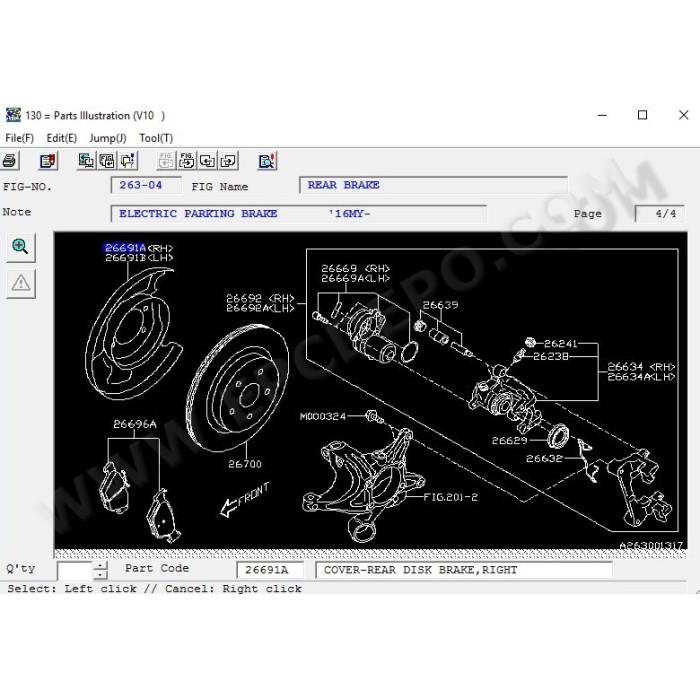This screenshot has width=700, height=700.
Task: Click the FIG Name field REAR BRAKE
Action: click(x=433, y=185)
